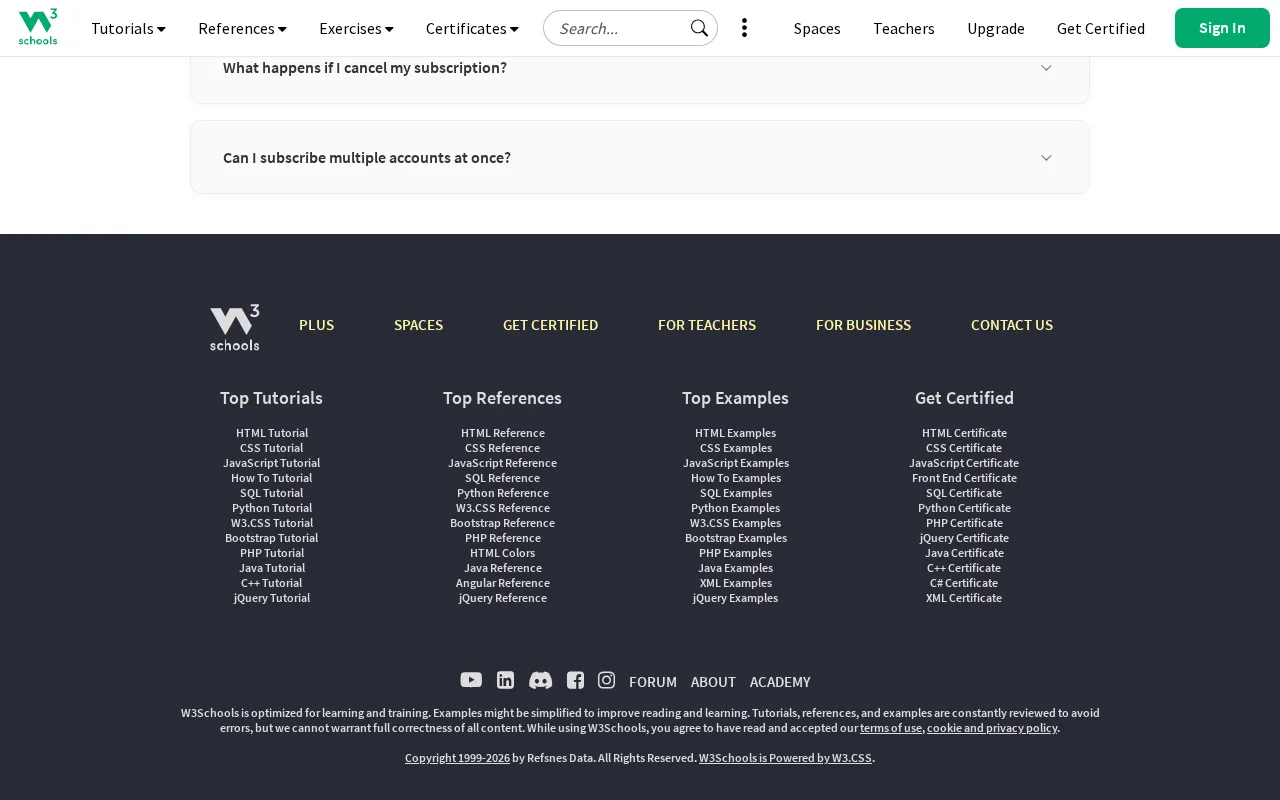The height and width of the screenshot is (800, 1280).
Task: Click the green Sign In button
Action: 1222,28
